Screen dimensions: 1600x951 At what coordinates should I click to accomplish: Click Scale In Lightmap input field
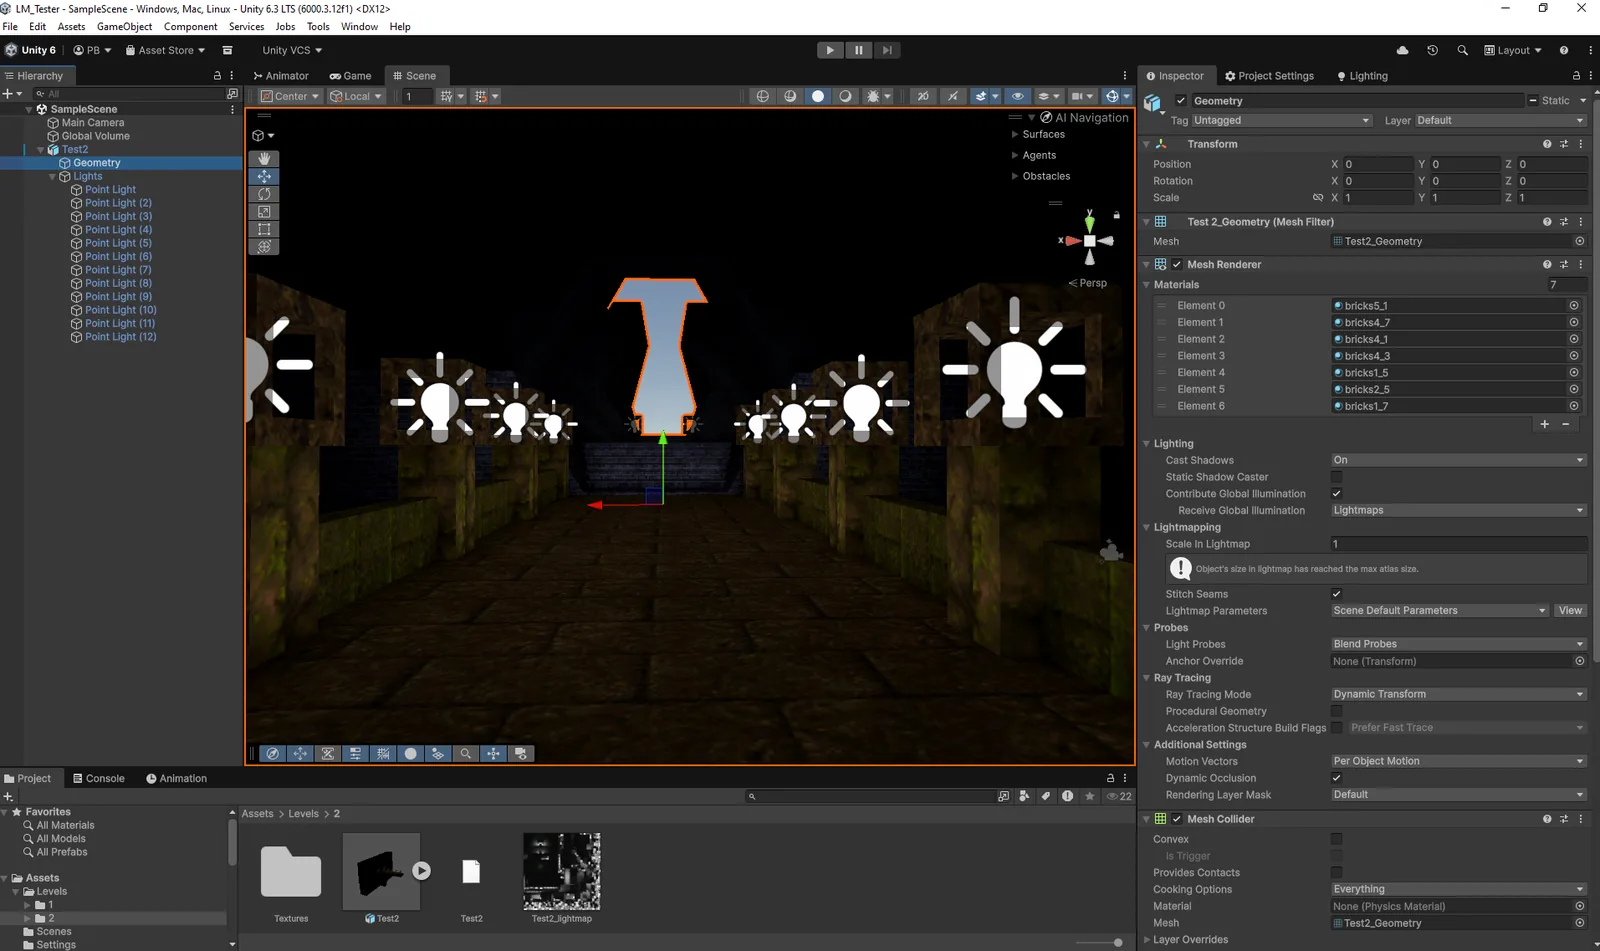[1458, 544]
